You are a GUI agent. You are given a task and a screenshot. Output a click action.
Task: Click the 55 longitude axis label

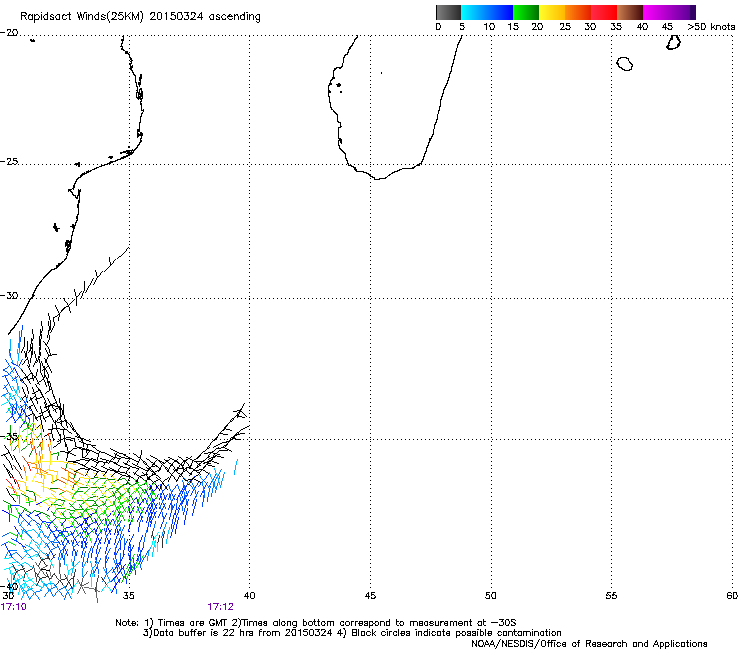(x=611, y=596)
